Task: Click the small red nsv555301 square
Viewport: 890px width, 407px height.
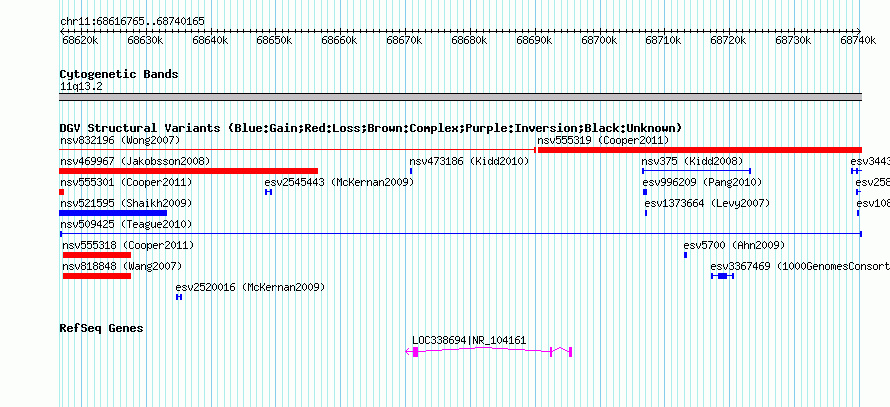Action: (x=61, y=192)
